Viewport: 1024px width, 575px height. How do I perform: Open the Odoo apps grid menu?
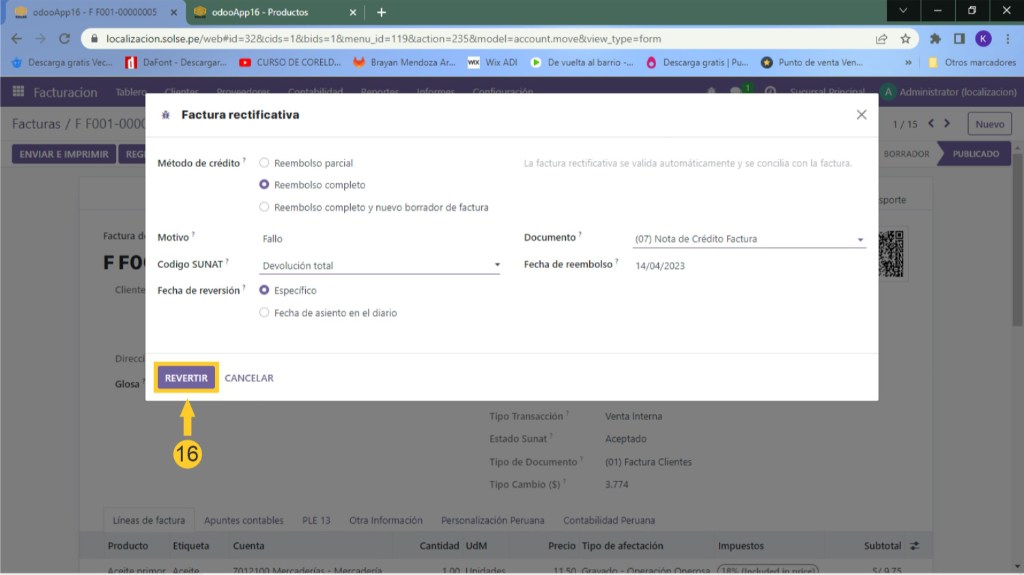click(18, 92)
